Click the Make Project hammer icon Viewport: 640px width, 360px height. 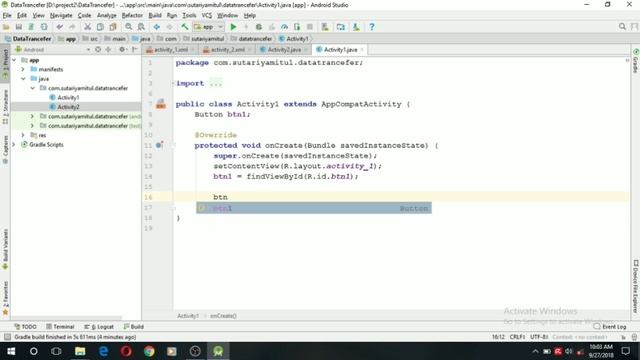click(x=184, y=27)
